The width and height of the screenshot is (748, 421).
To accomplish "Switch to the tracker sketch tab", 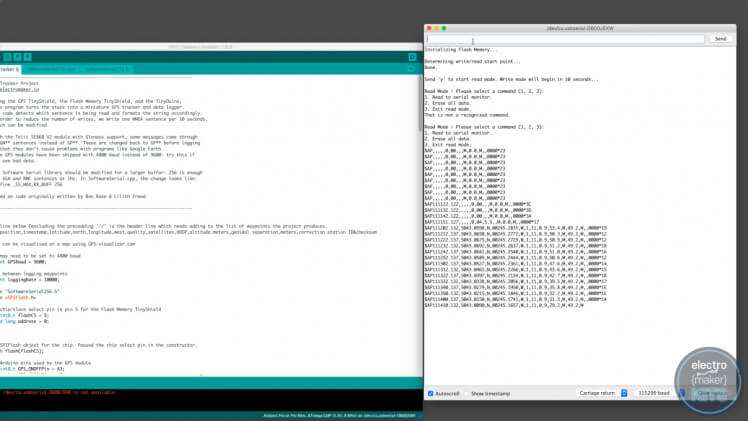I will point(10,69).
